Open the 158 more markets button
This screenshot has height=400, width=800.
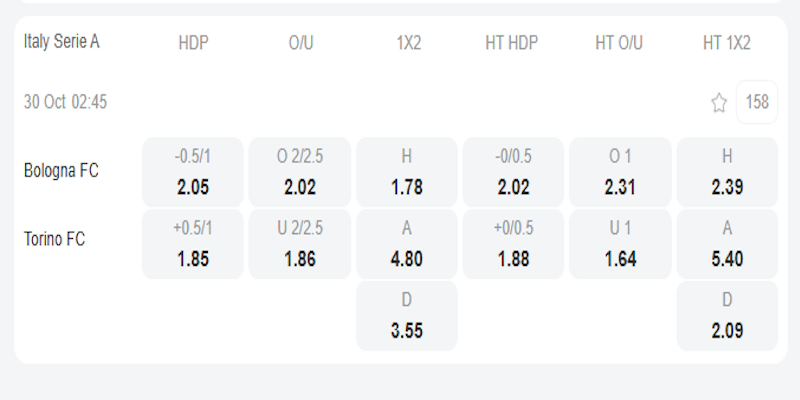pos(757,102)
